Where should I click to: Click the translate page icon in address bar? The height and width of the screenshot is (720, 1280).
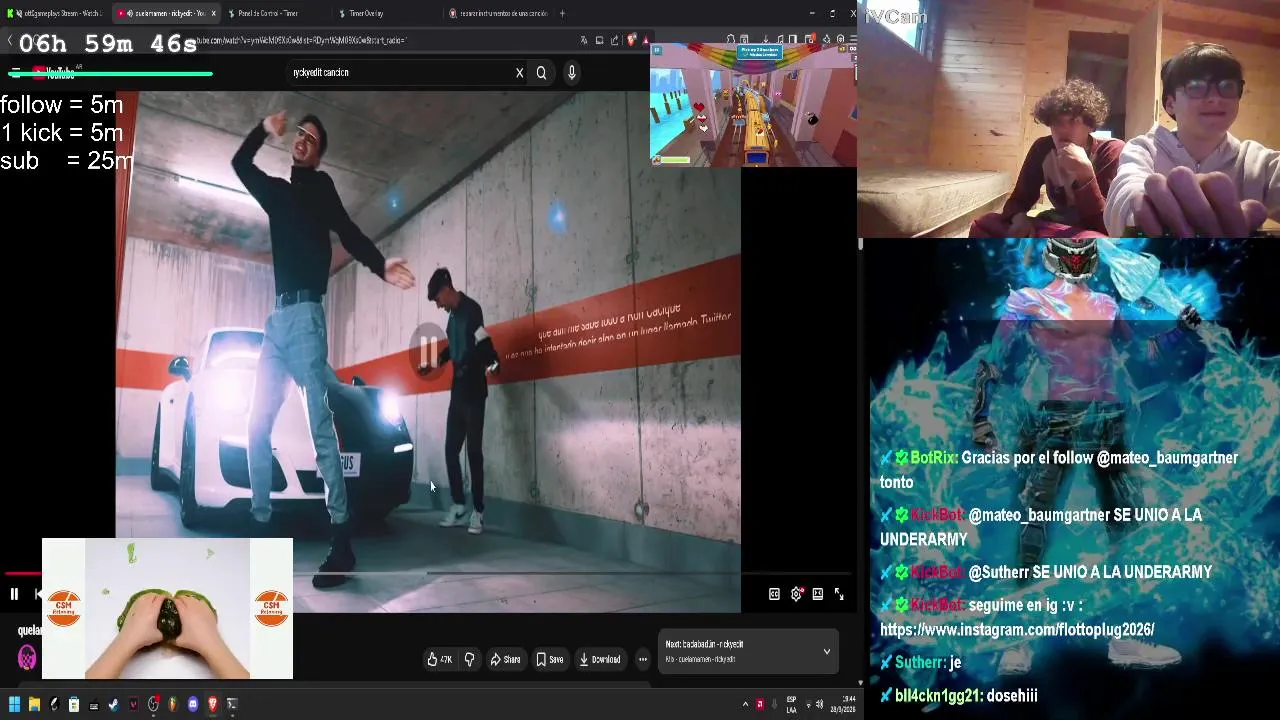(584, 40)
